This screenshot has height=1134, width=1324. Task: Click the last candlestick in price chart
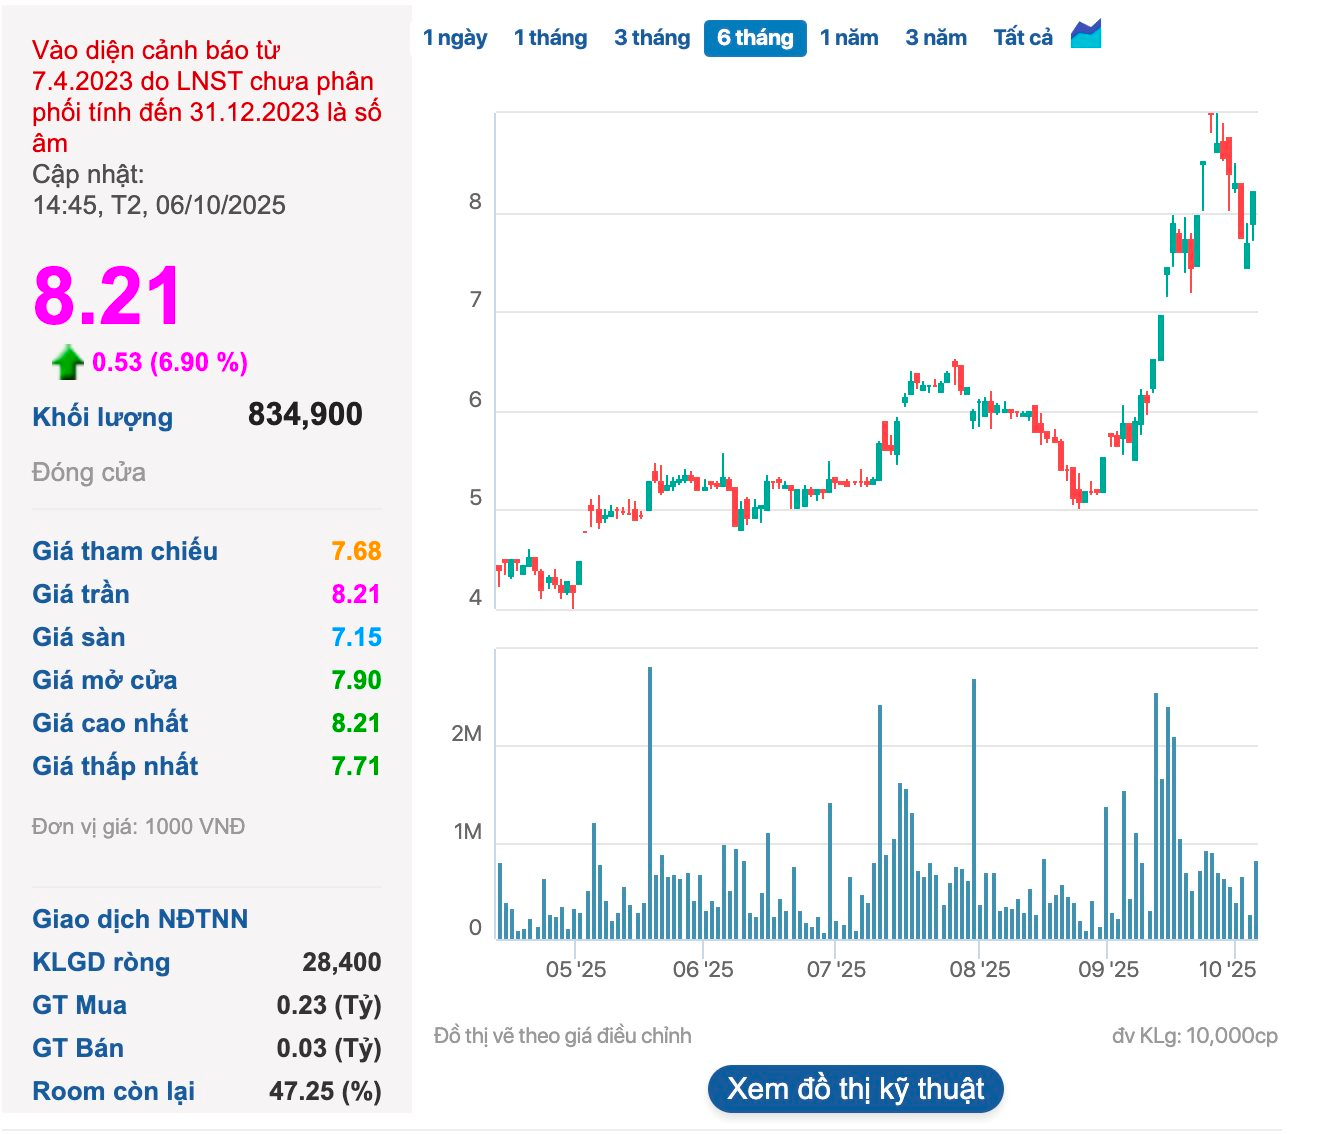coord(1253,210)
